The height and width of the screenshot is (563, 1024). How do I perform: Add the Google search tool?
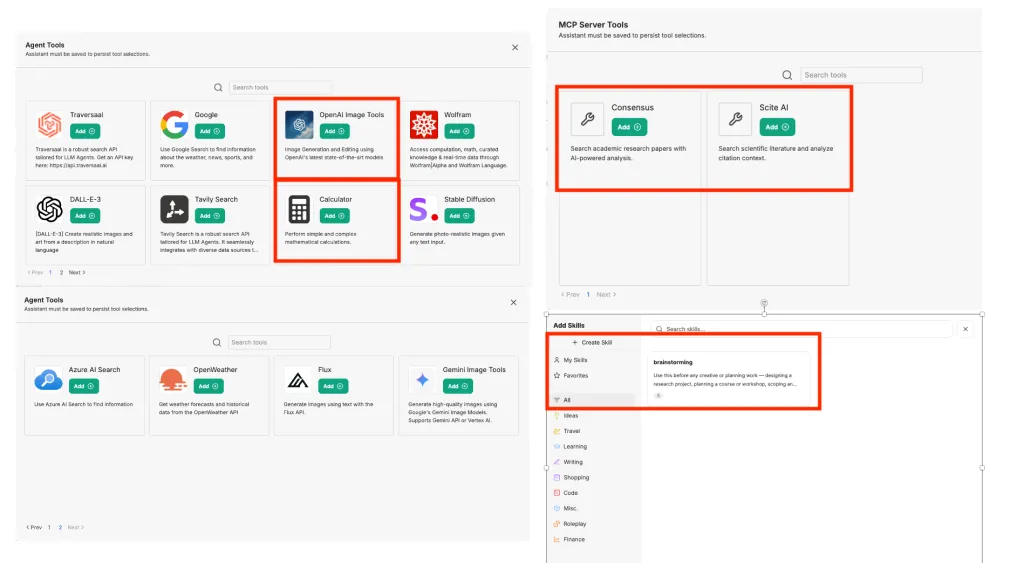210,131
